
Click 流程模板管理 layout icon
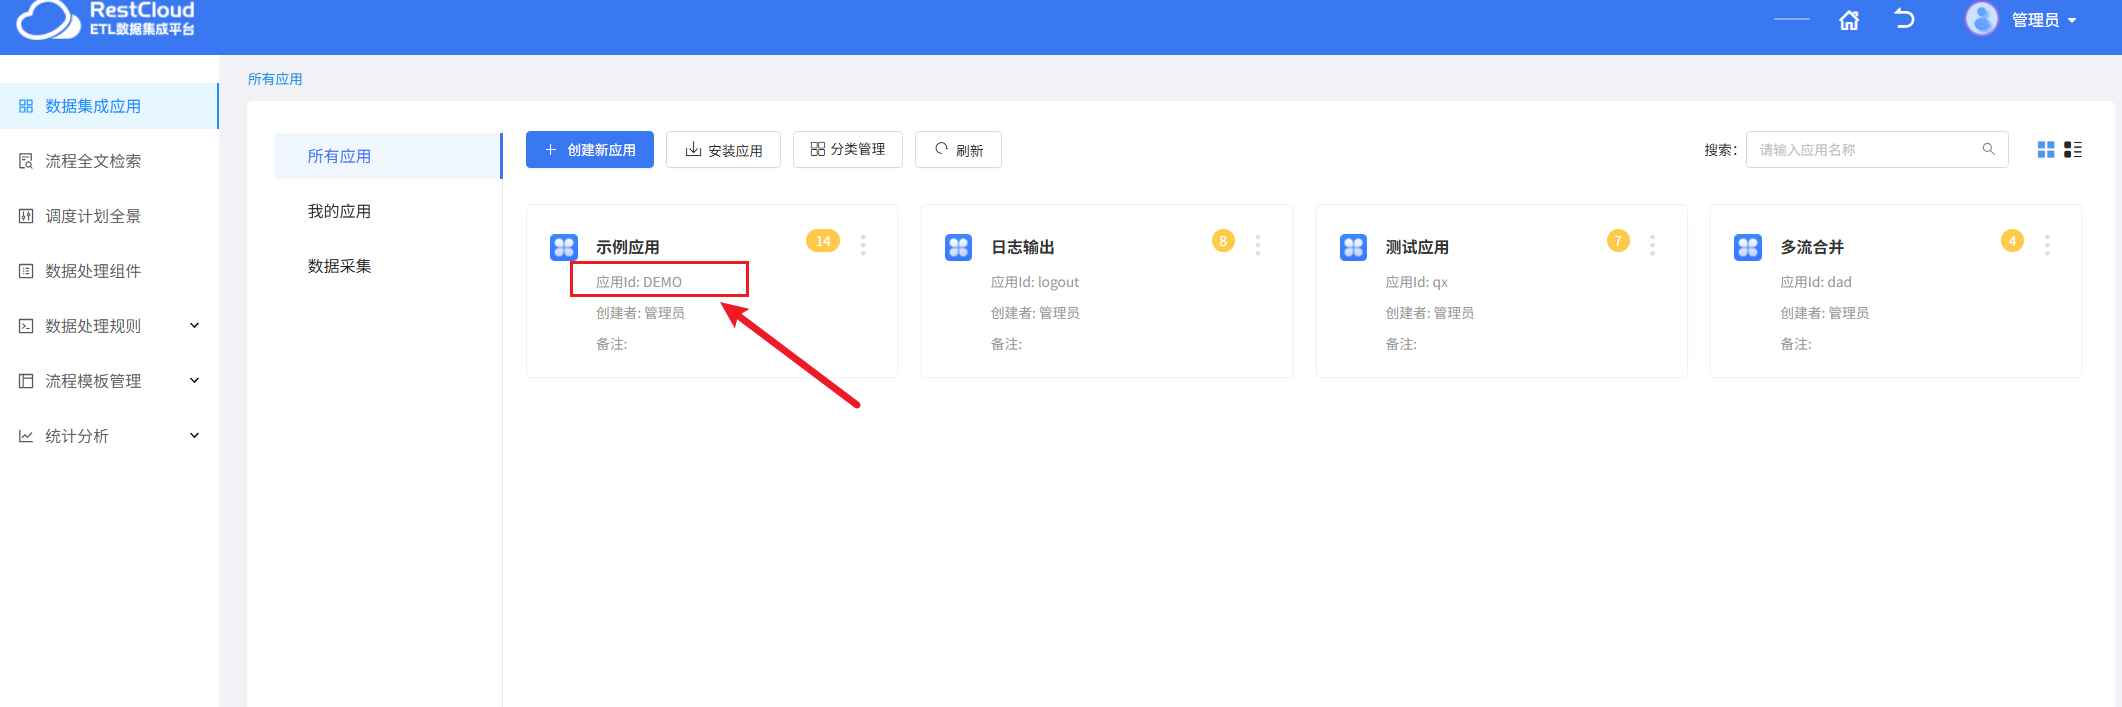tap(26, 381)
